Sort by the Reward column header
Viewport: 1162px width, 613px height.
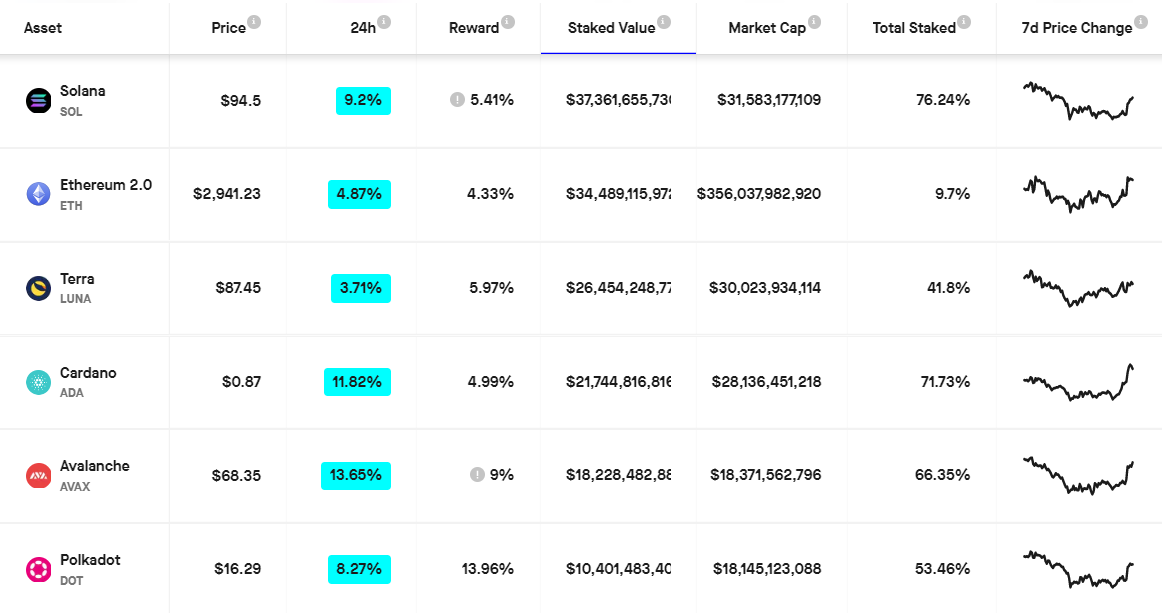tap(474, 28)
